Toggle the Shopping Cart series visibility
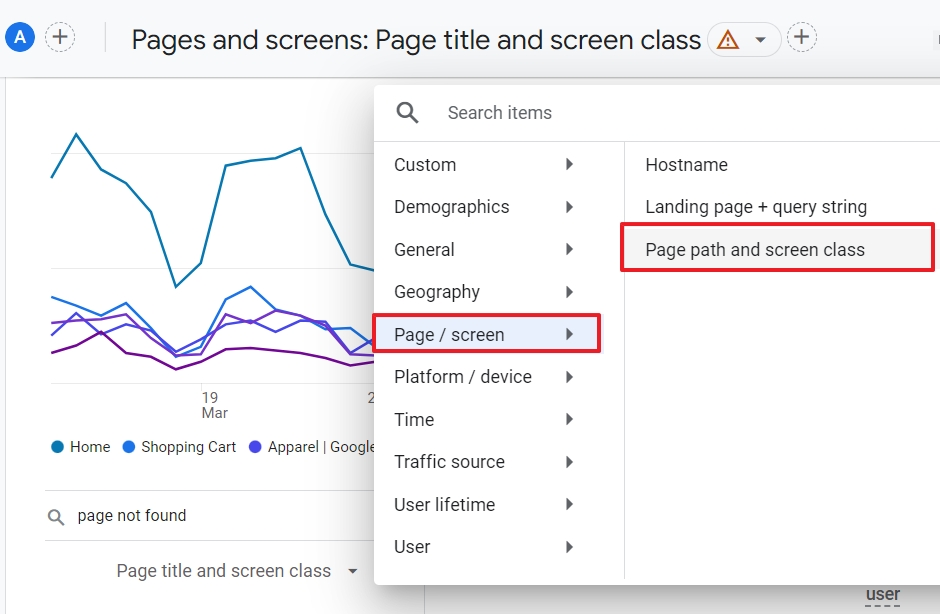The width and height of the screenshot is (940, 614). [179, 447]
